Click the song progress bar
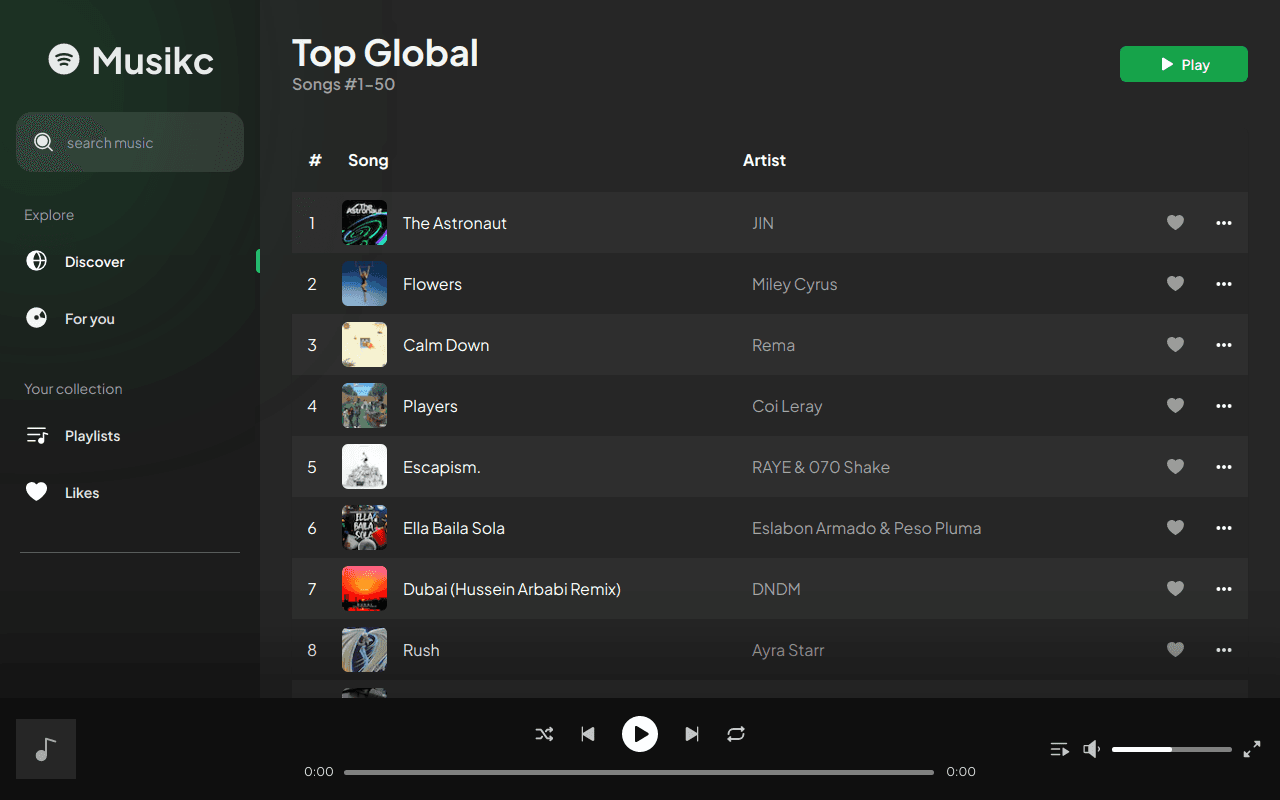Image resolution: width=1280 pixels, height=800 pixels. 639,772
